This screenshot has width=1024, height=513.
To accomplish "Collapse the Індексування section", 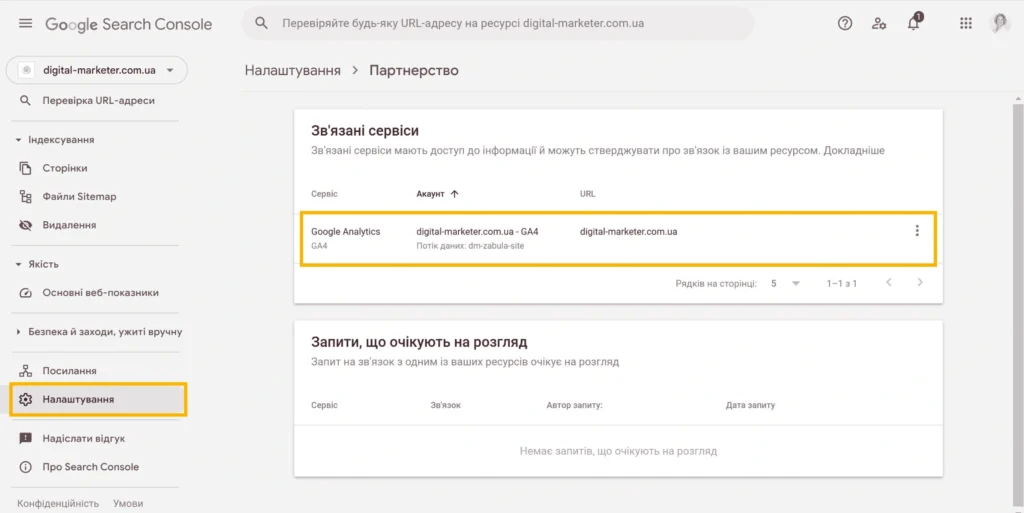I will (x=56, y=140).
